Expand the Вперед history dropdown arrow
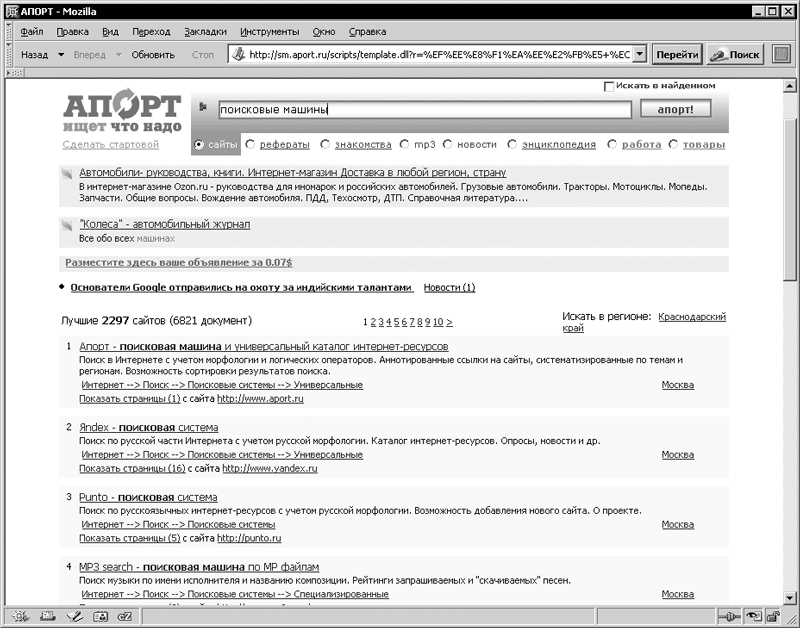800x628 pixels. pos(118,55)
